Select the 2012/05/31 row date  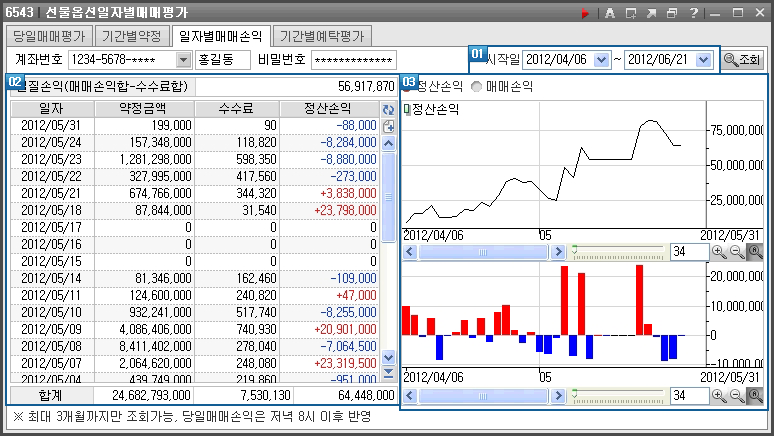(x=51, y=125)
